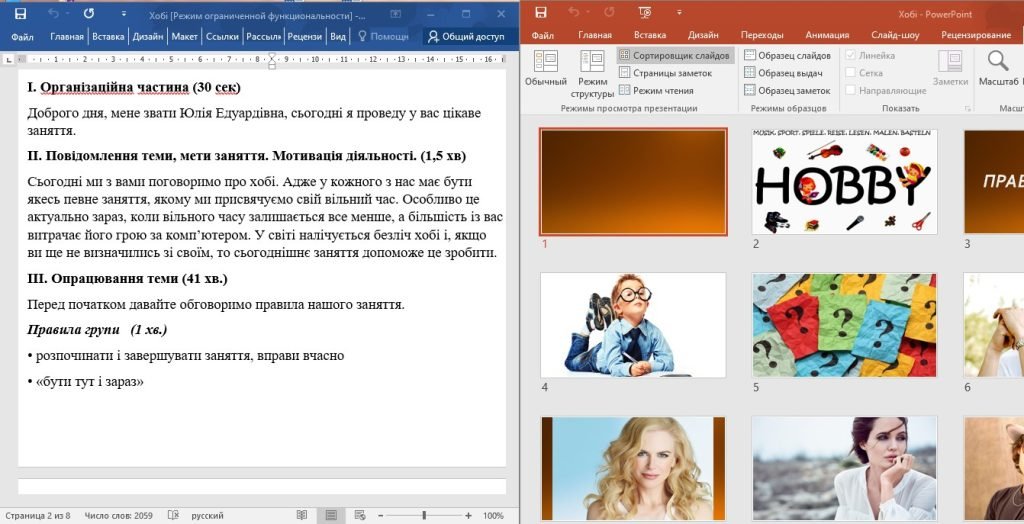Click Общий доступ share button in Word
The height and width of the screenshot is (524, 1024).
pos(466,37)
